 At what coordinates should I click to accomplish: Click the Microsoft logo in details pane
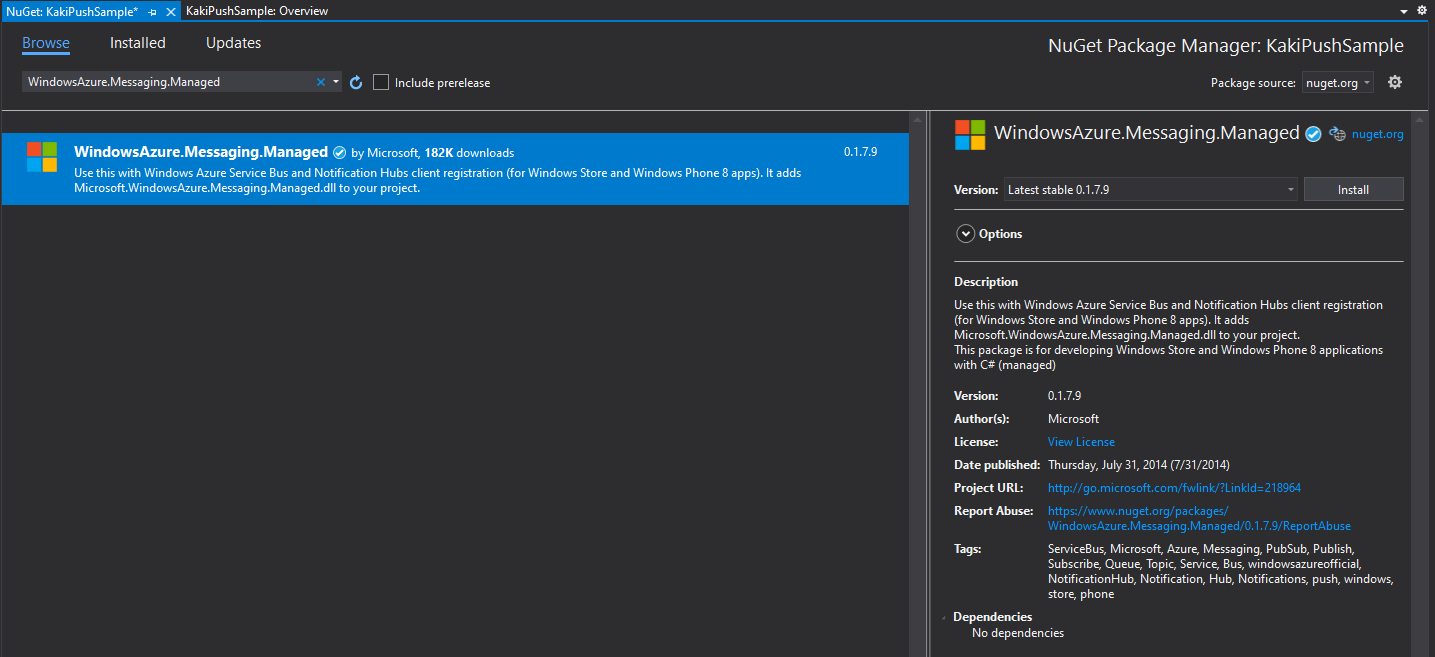970,134
